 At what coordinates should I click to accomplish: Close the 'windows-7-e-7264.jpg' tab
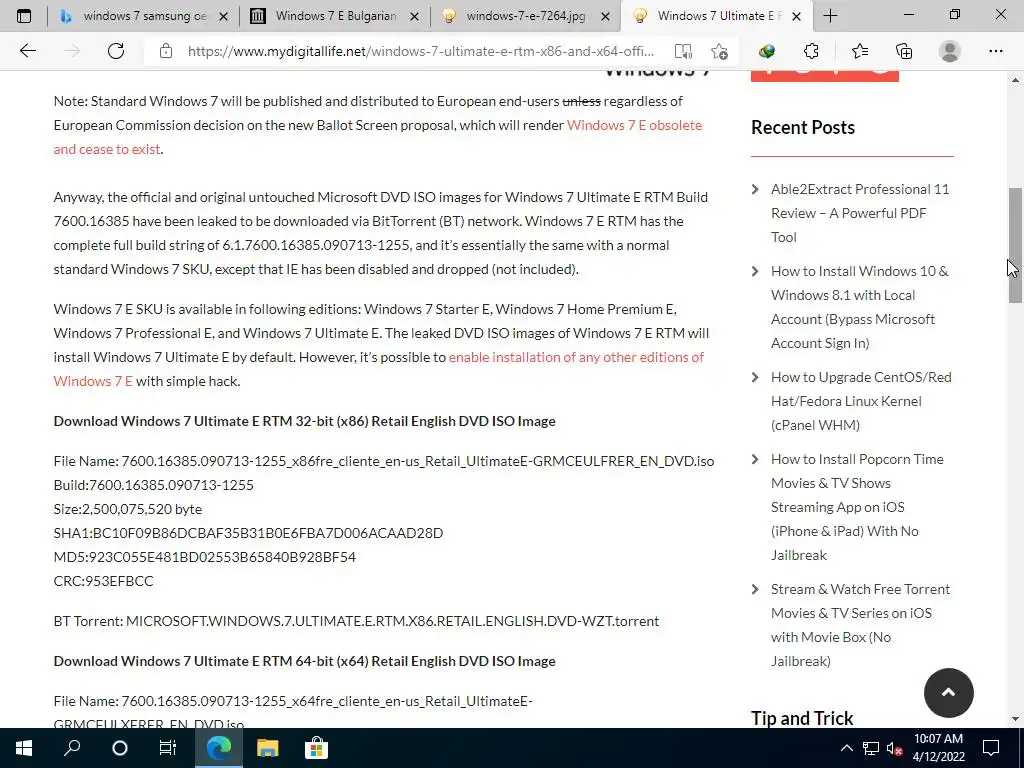pyautogui.click(x=605, y=16)
